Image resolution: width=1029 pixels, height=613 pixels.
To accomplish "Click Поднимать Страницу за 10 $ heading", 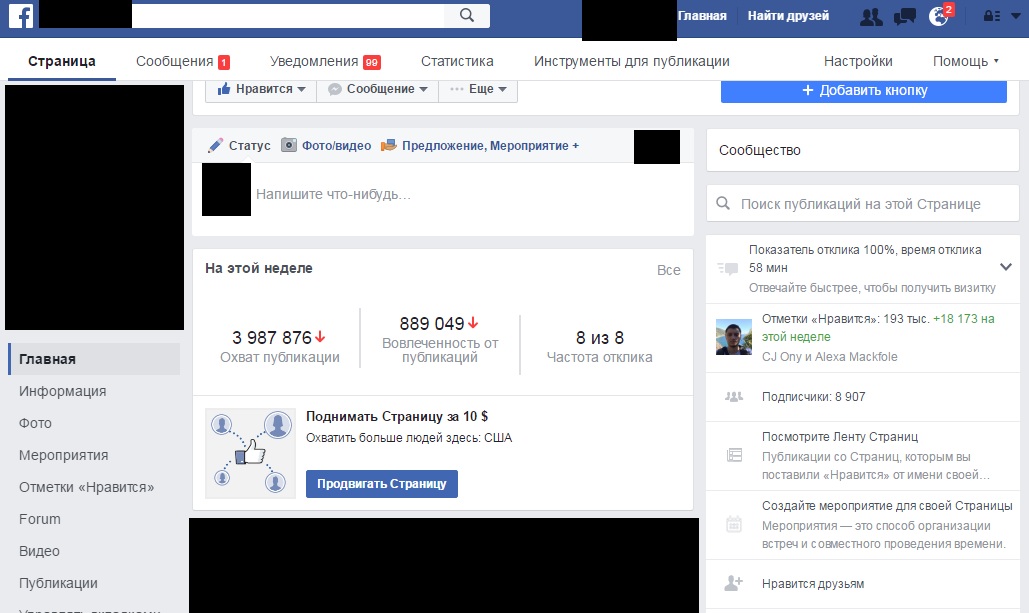I will [397, 416].
